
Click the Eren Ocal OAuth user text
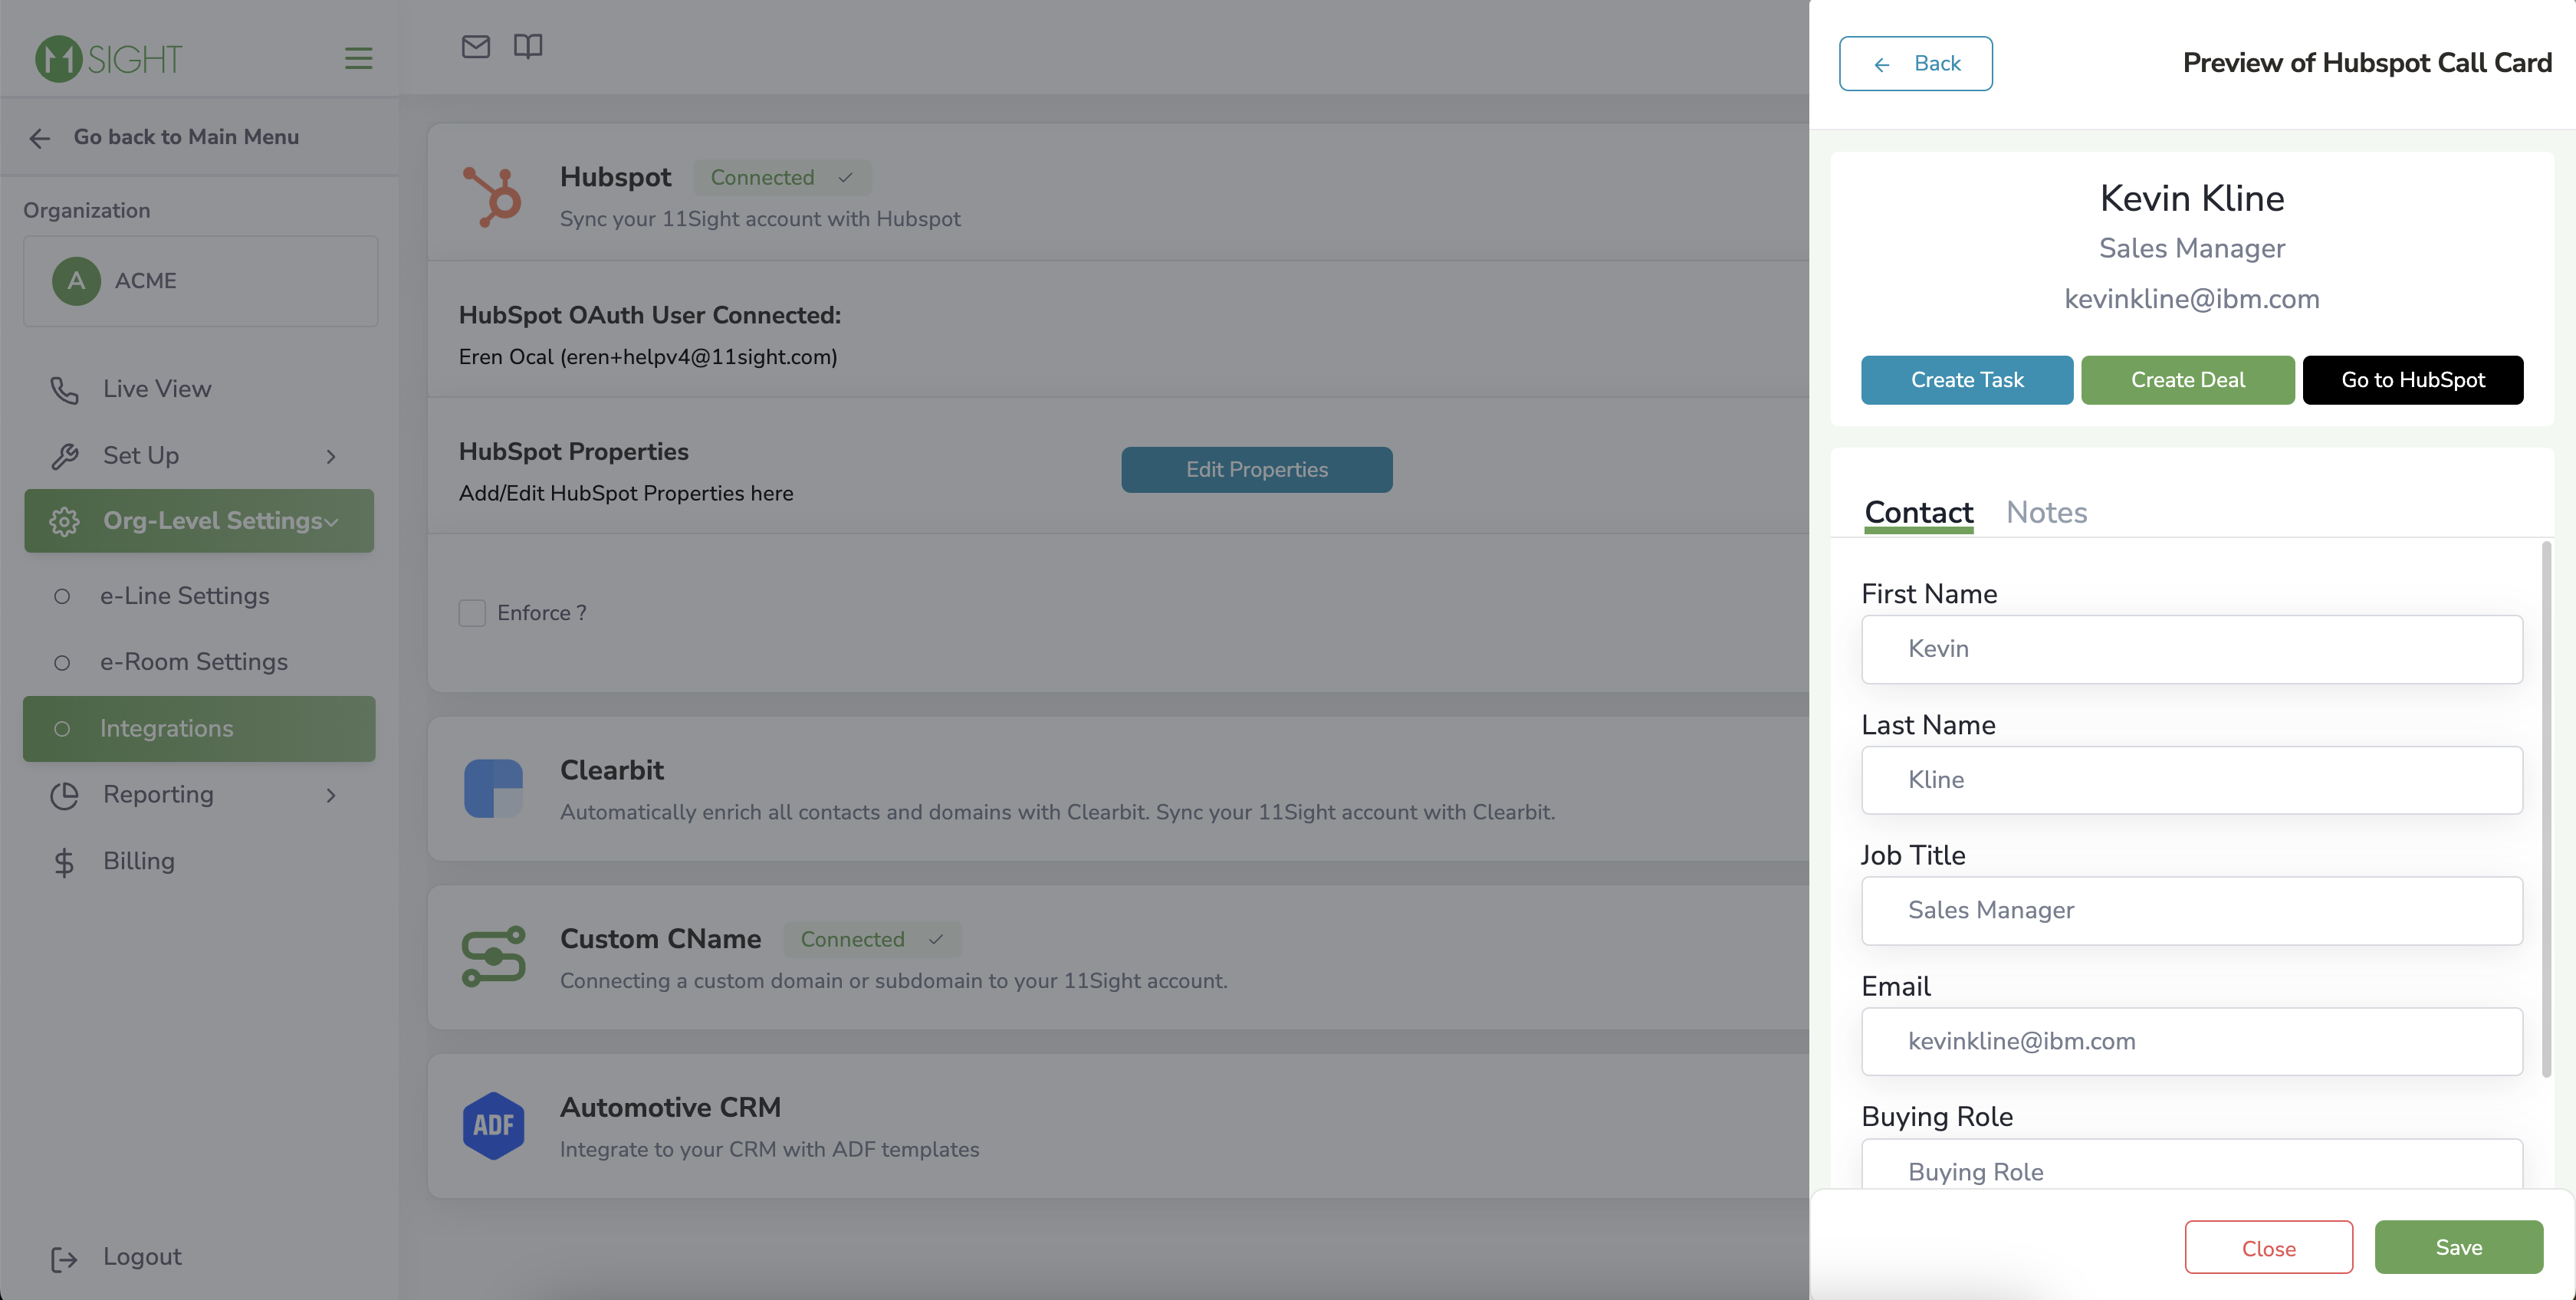coord(648,357)
